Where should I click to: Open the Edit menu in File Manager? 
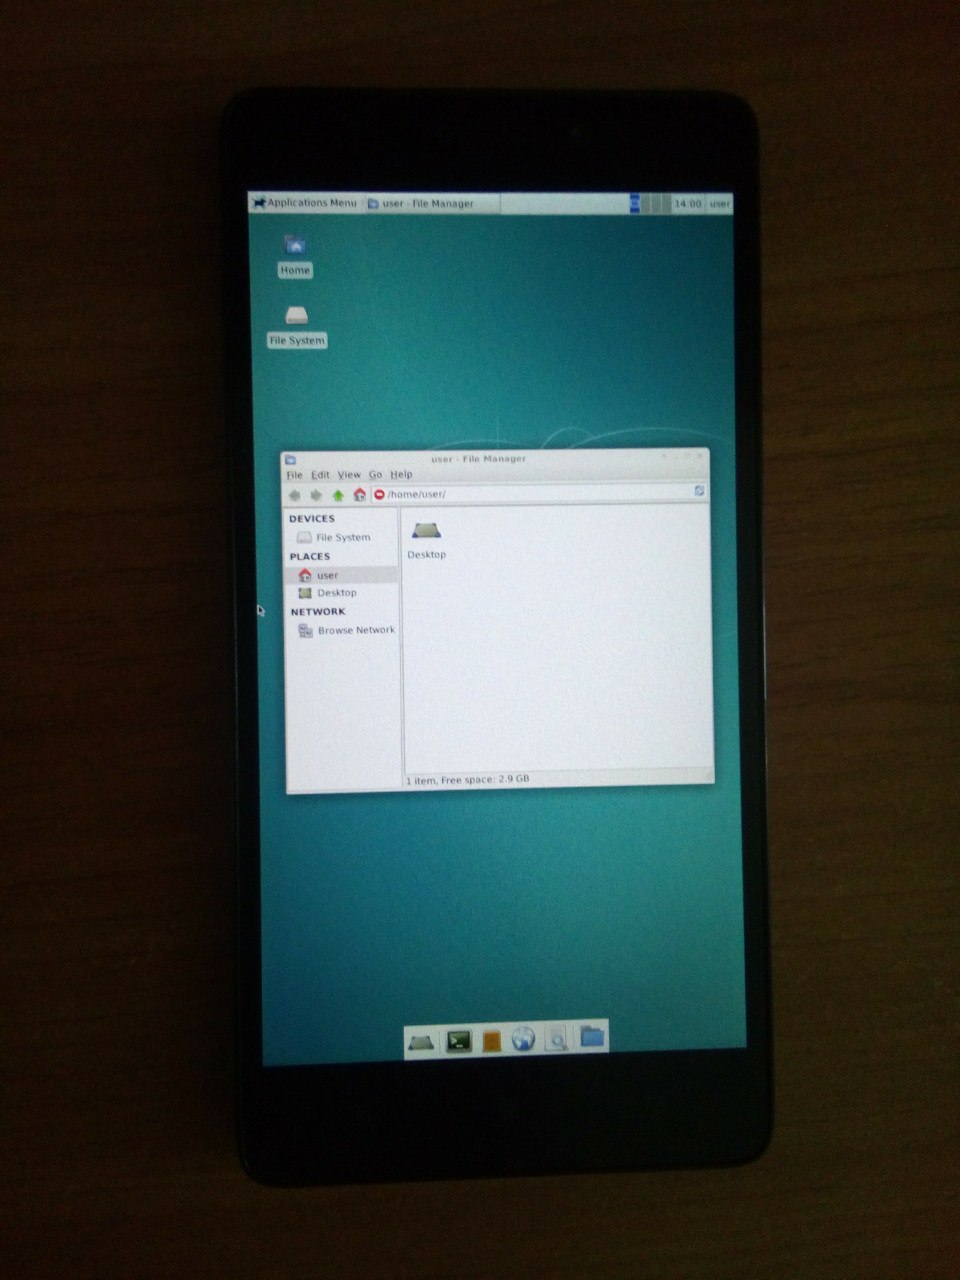320,475
